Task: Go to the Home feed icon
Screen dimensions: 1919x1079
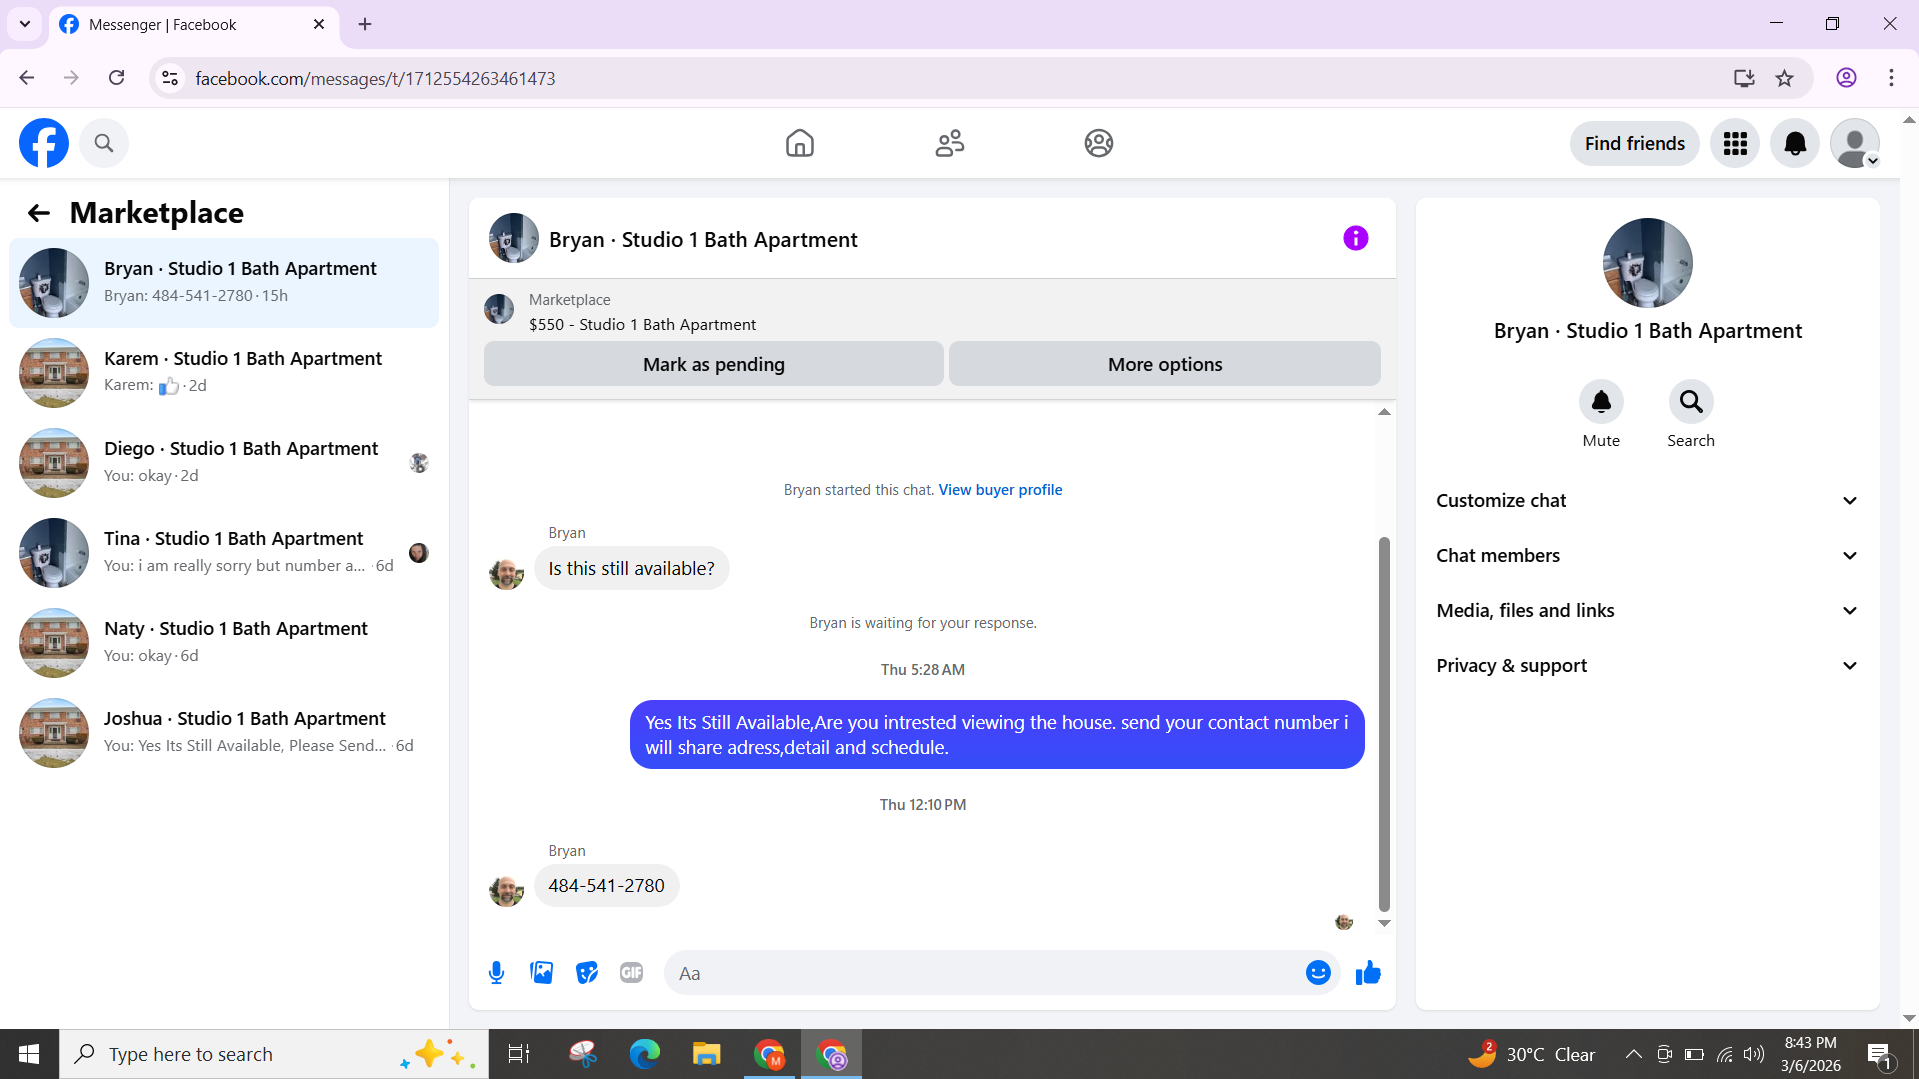Action: click(799, 143)
